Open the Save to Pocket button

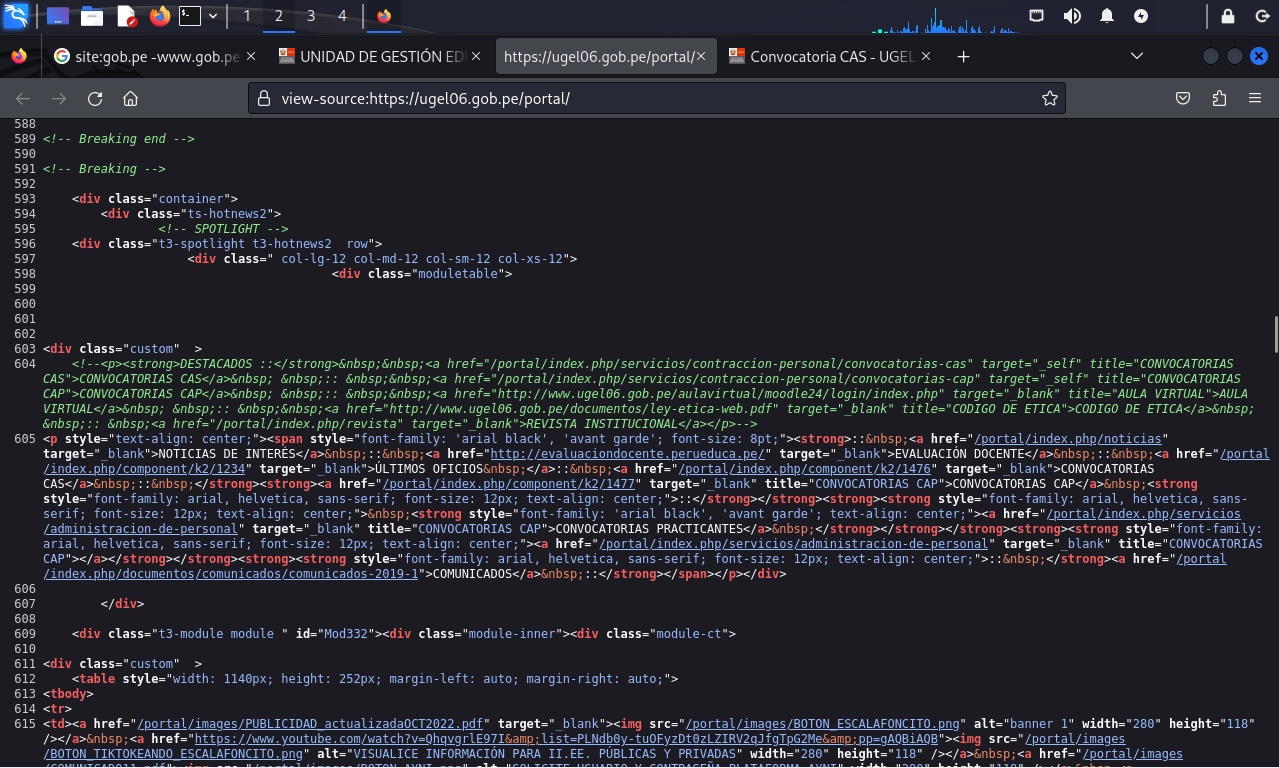1182,98
